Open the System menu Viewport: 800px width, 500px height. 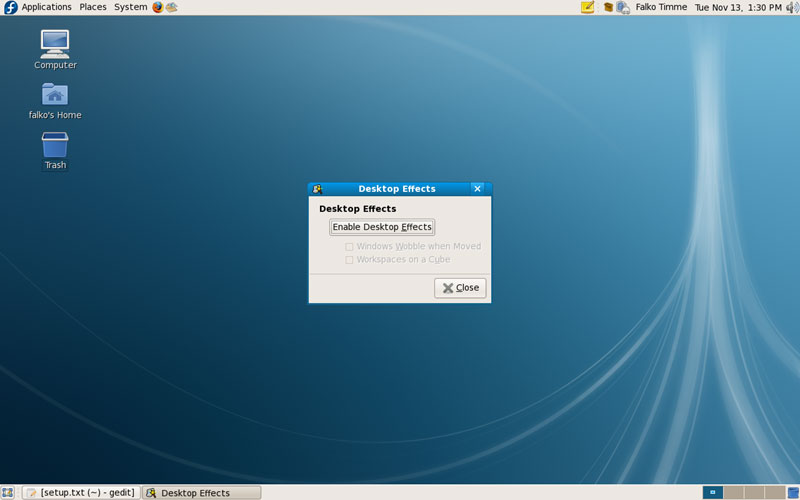point(131,7)
